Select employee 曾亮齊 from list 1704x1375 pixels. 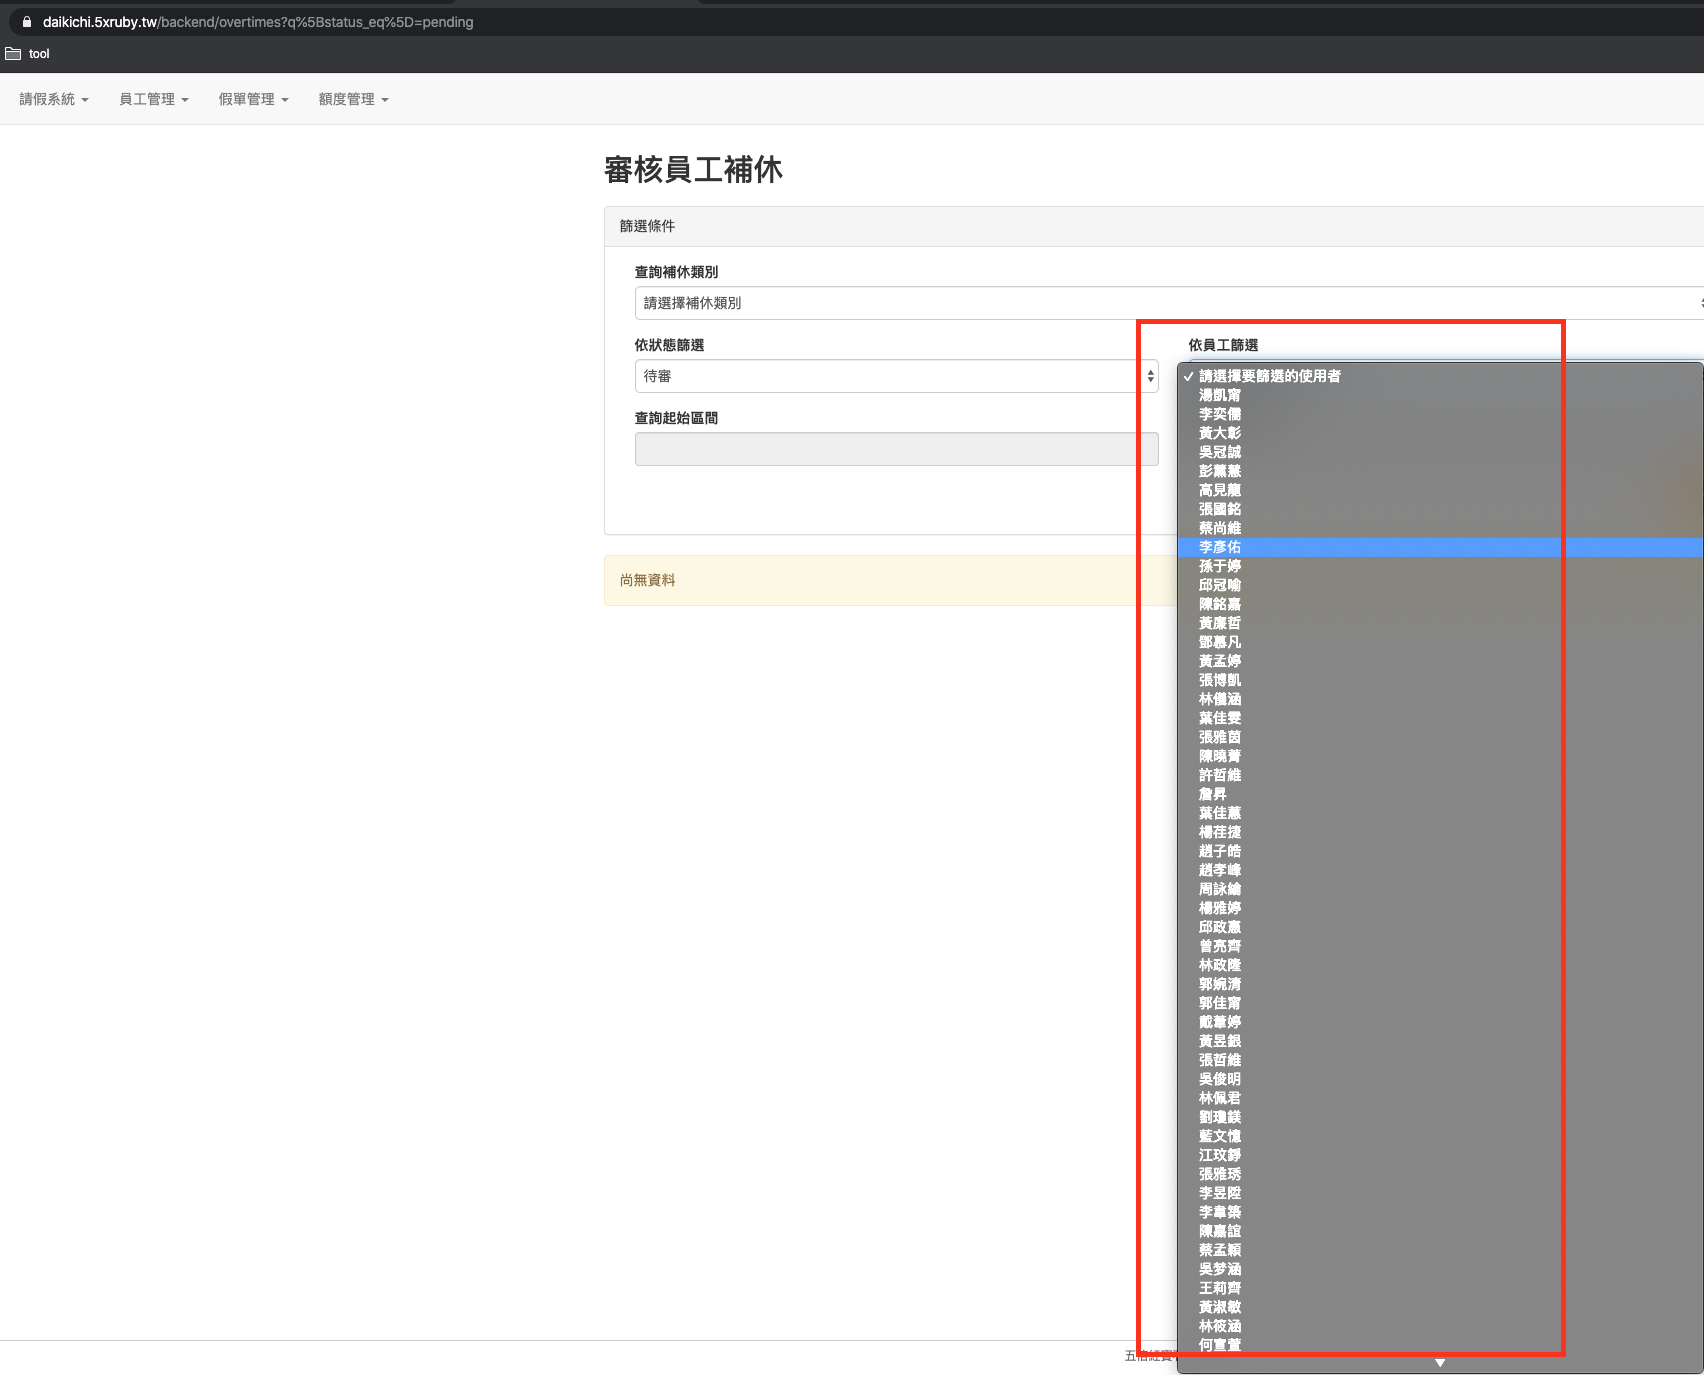tap(1440, 946)
